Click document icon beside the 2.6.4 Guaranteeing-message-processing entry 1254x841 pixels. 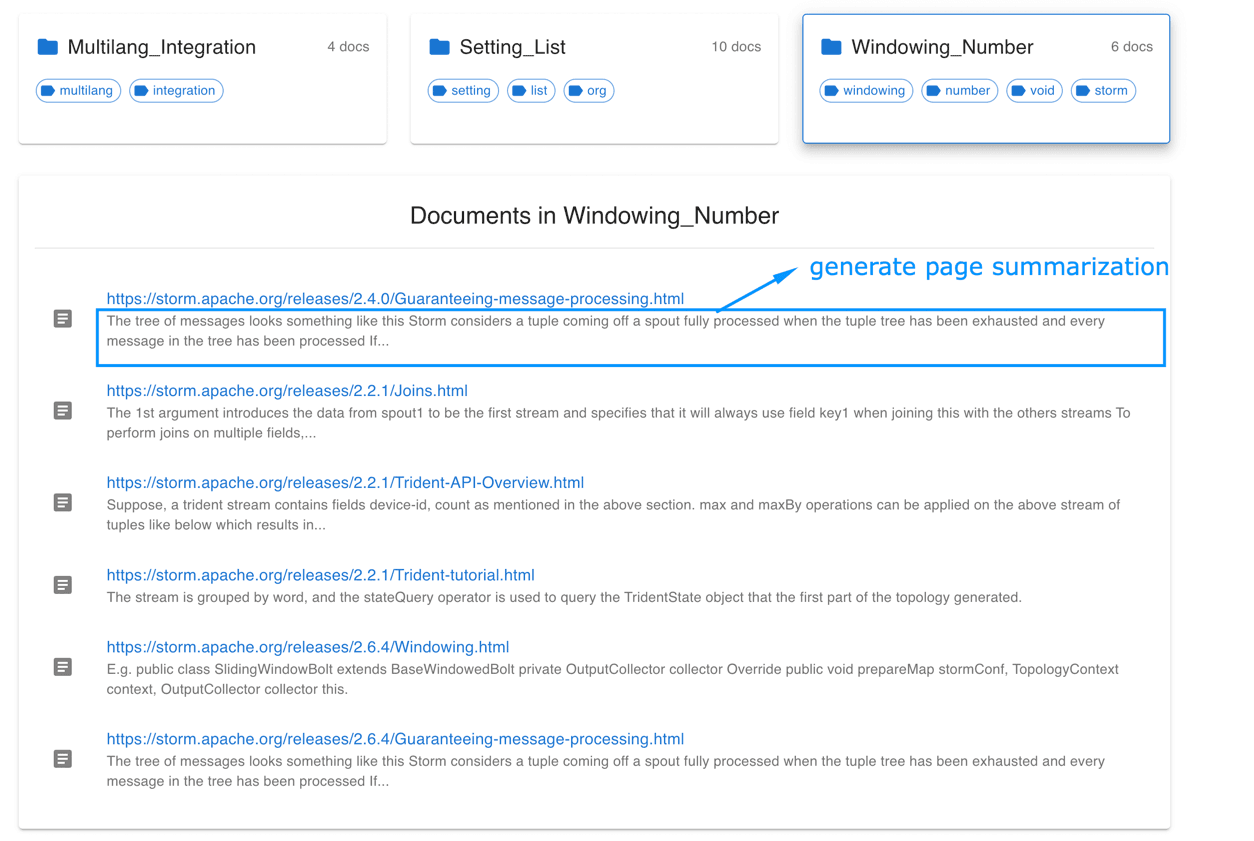click(63, 759)
